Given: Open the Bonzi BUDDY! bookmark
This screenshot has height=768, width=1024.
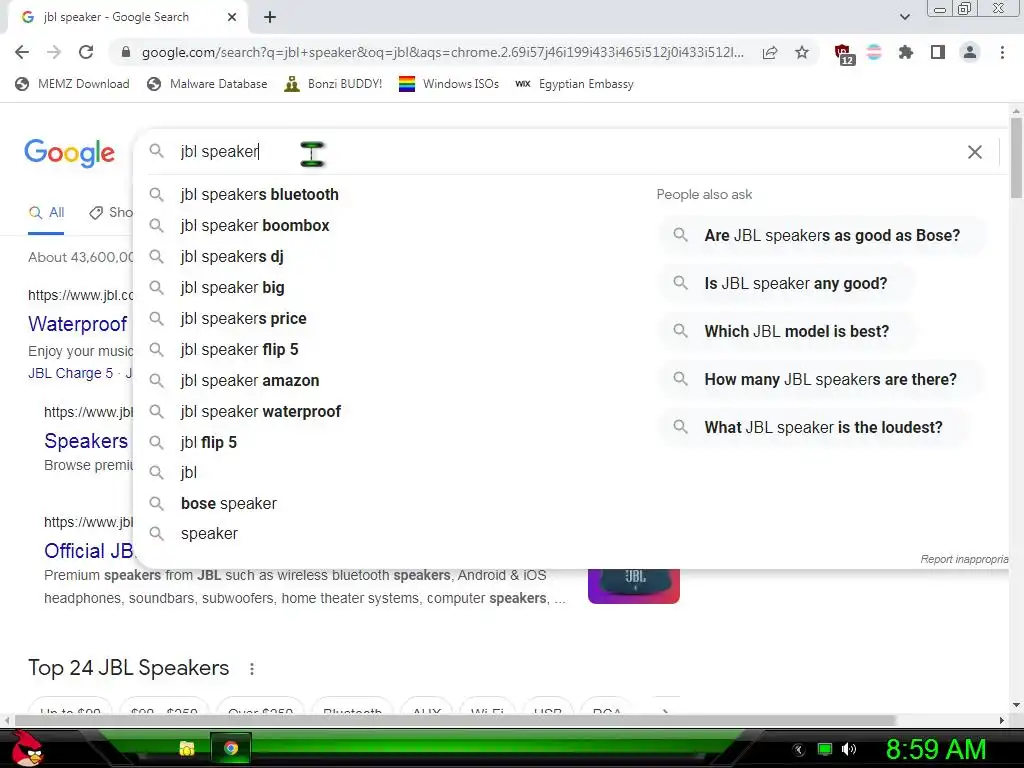Looking at the screenshot, I should (x=333, y=84).
